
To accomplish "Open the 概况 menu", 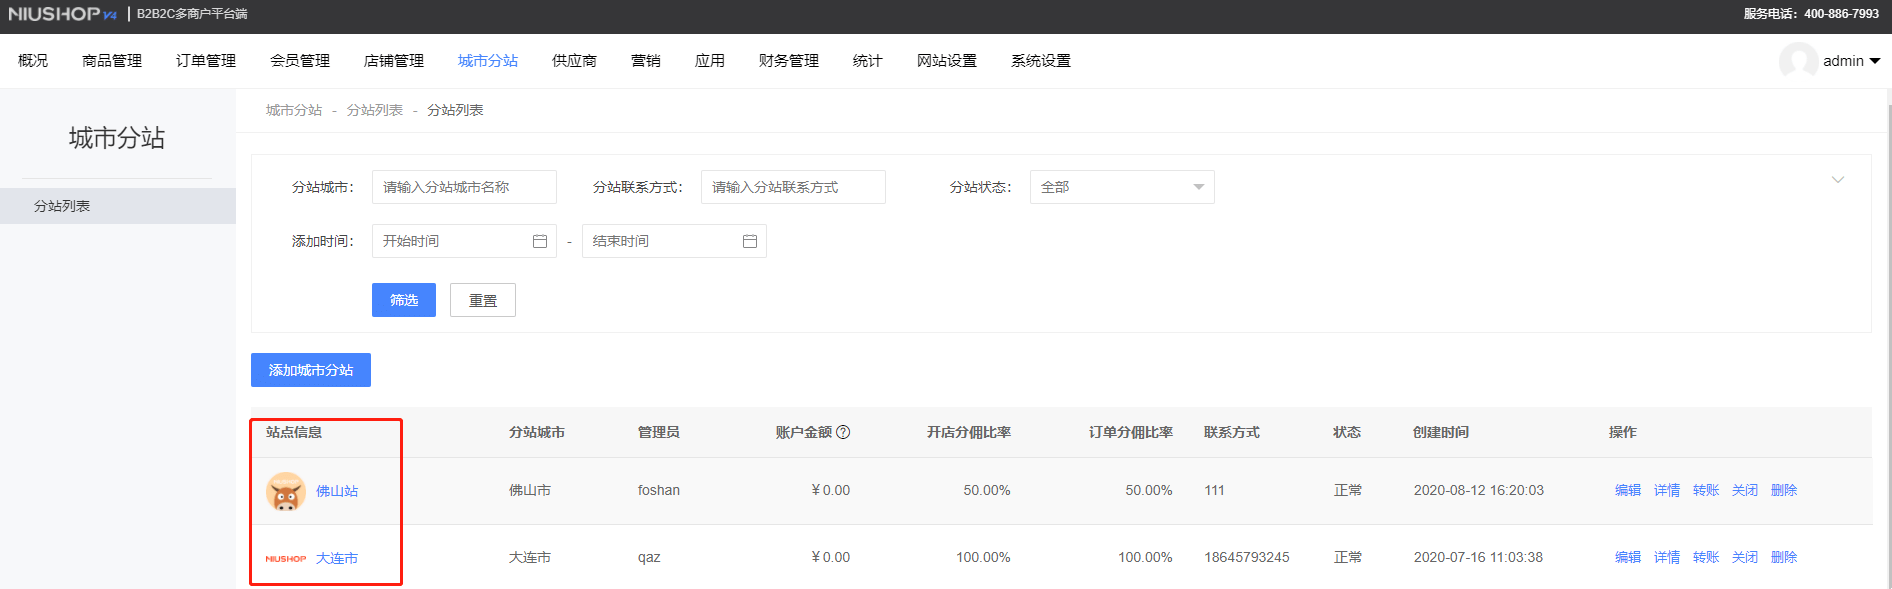I will pyautogui.click(x=33, y=61).
